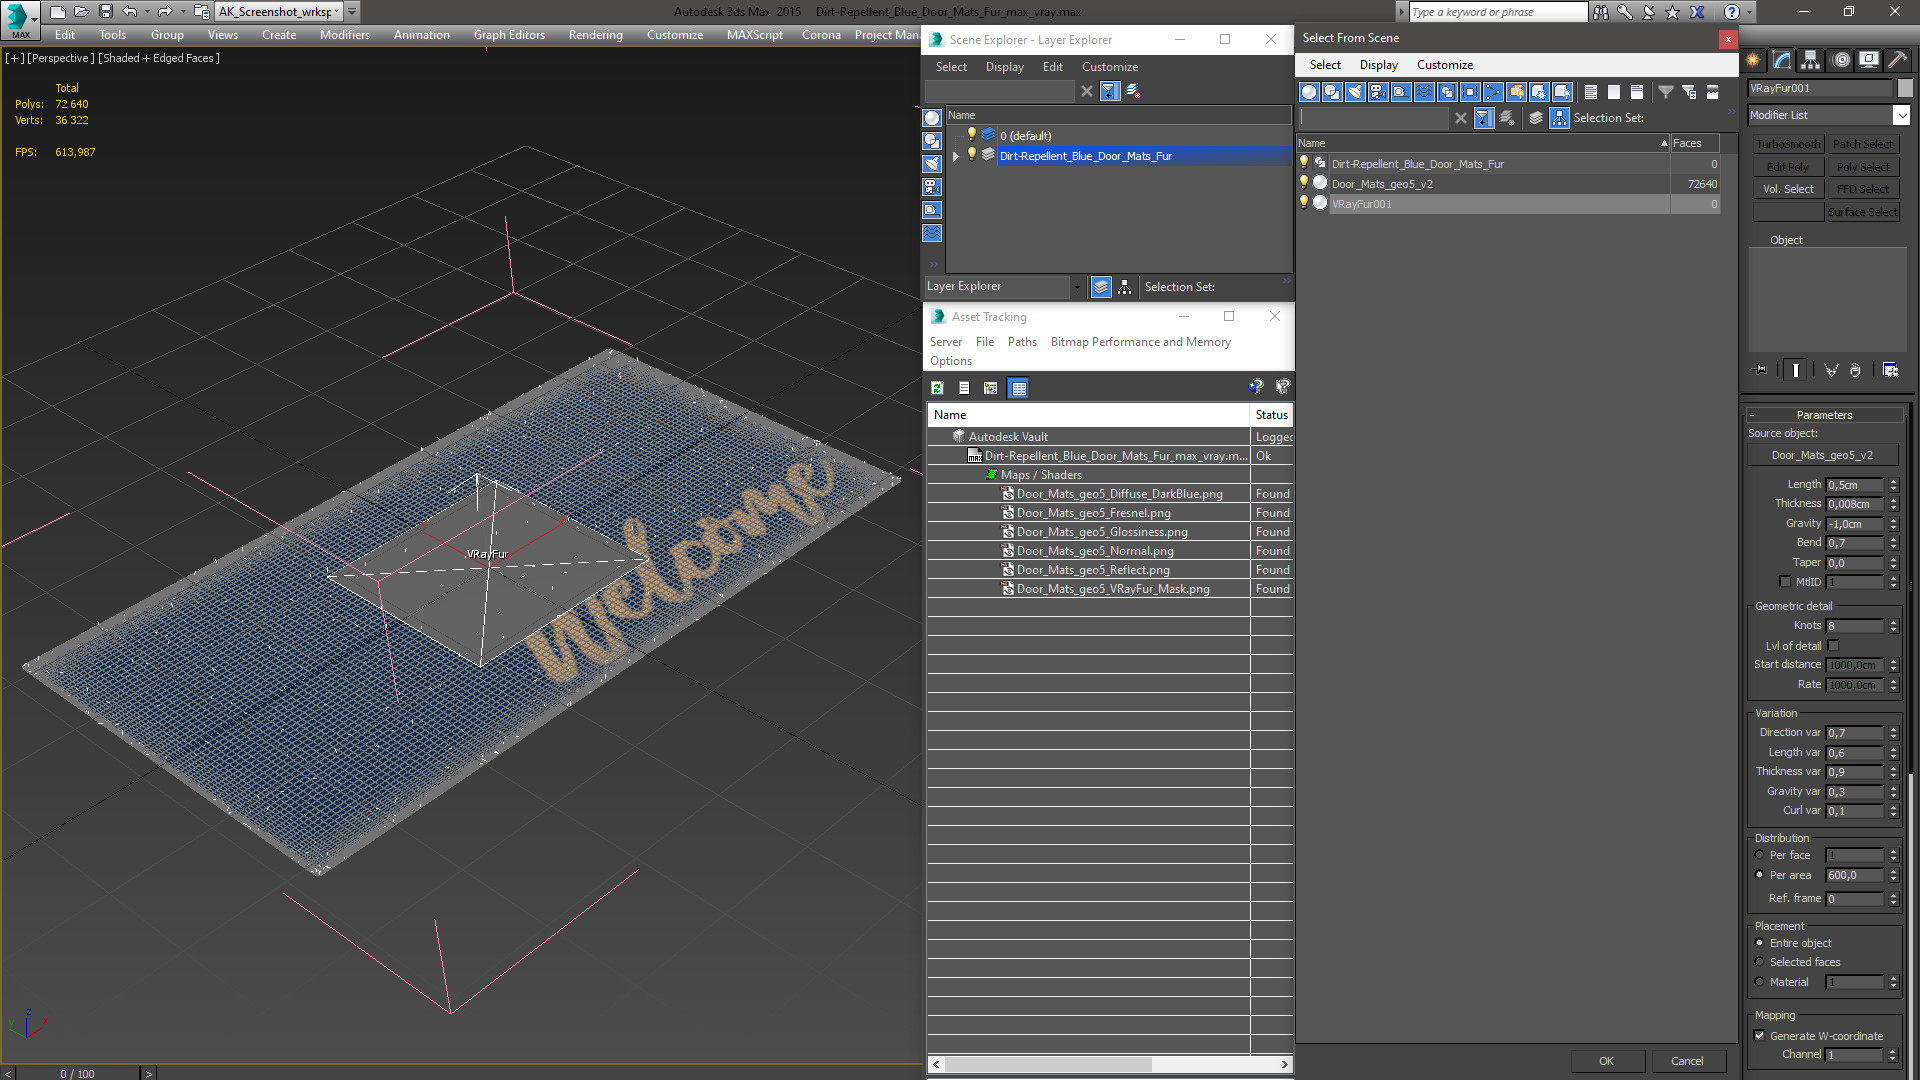Click Per area value spinner arrows

click(1893, 875)
